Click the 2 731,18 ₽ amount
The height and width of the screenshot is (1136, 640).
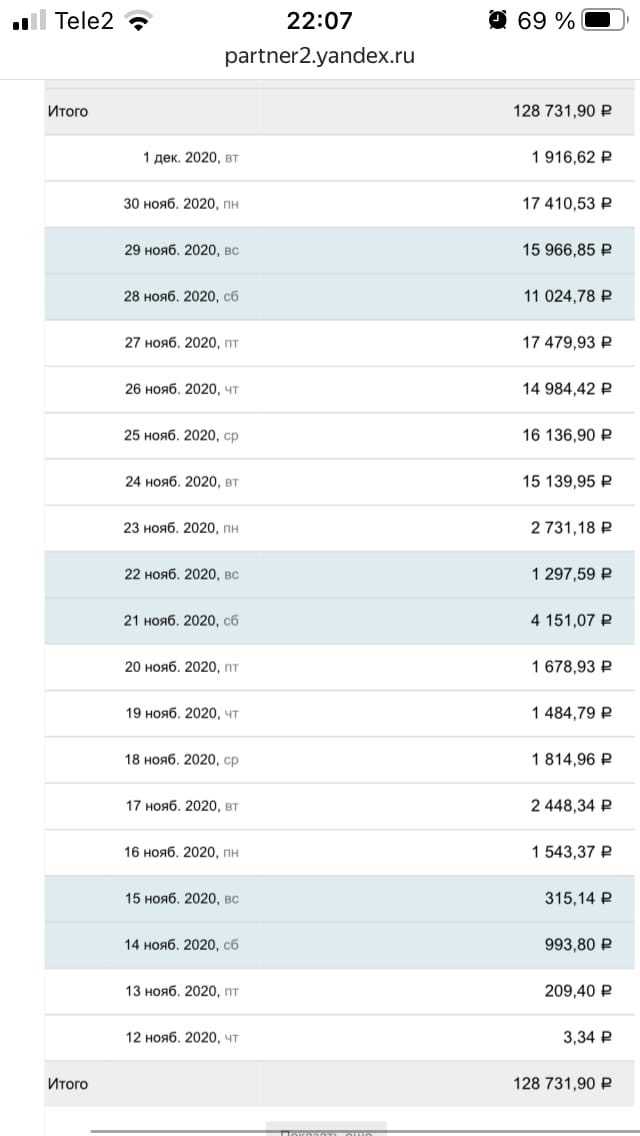(x=570, y=527)
